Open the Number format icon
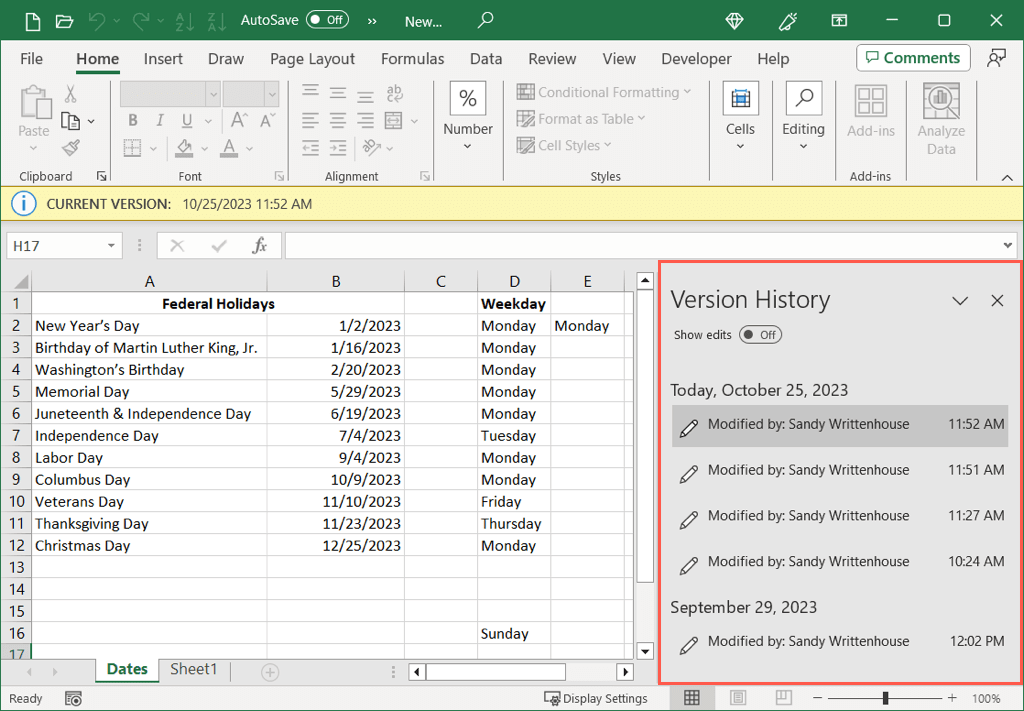The height and width of the screenshot is (711, 1024). point(467,99)
